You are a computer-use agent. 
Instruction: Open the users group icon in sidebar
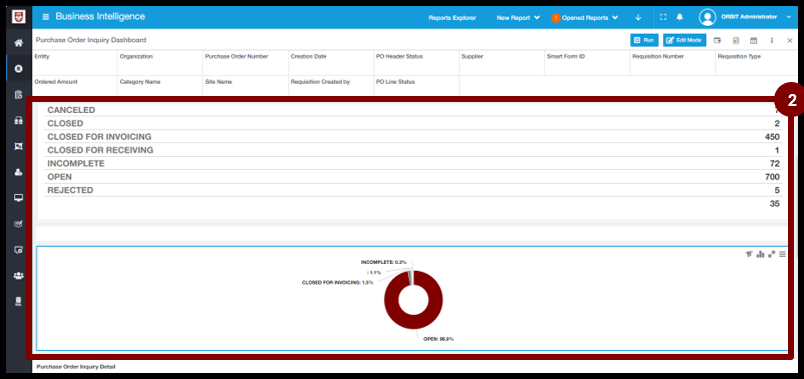click(18, 276)
